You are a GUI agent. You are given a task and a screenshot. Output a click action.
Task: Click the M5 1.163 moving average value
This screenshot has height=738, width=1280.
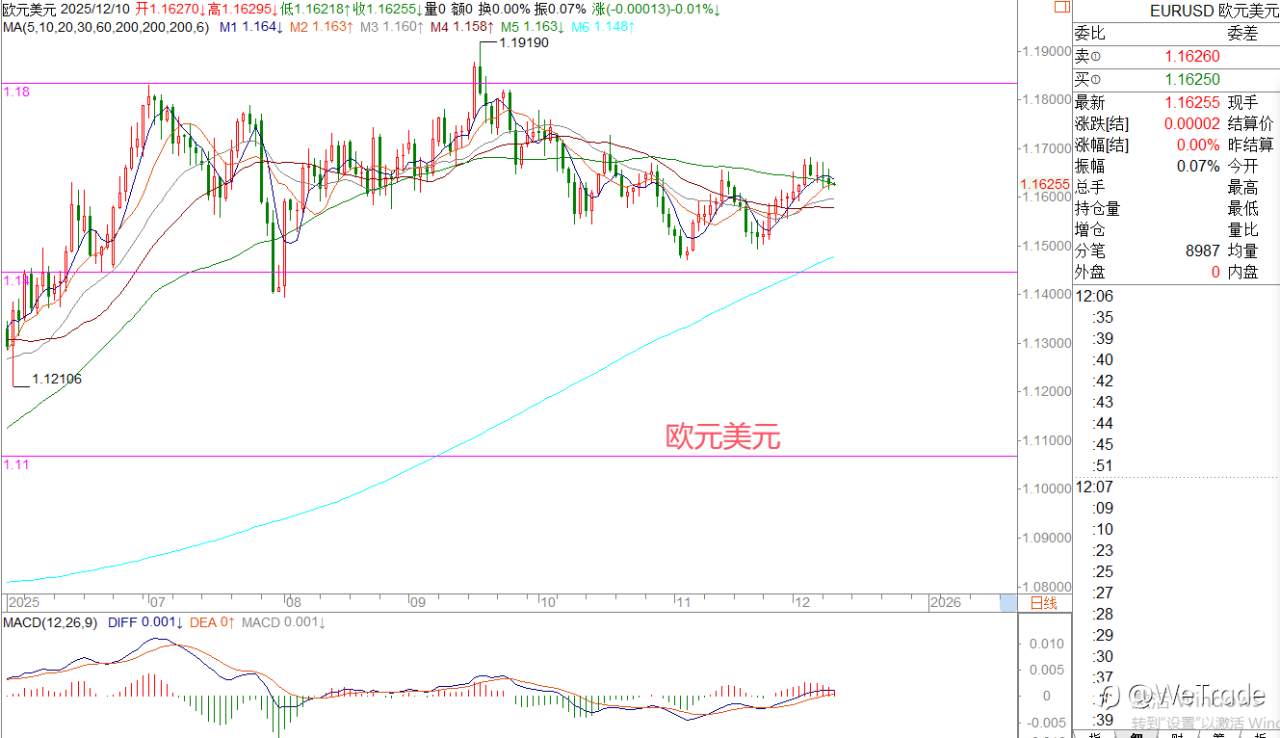click(x=532, y=27)
